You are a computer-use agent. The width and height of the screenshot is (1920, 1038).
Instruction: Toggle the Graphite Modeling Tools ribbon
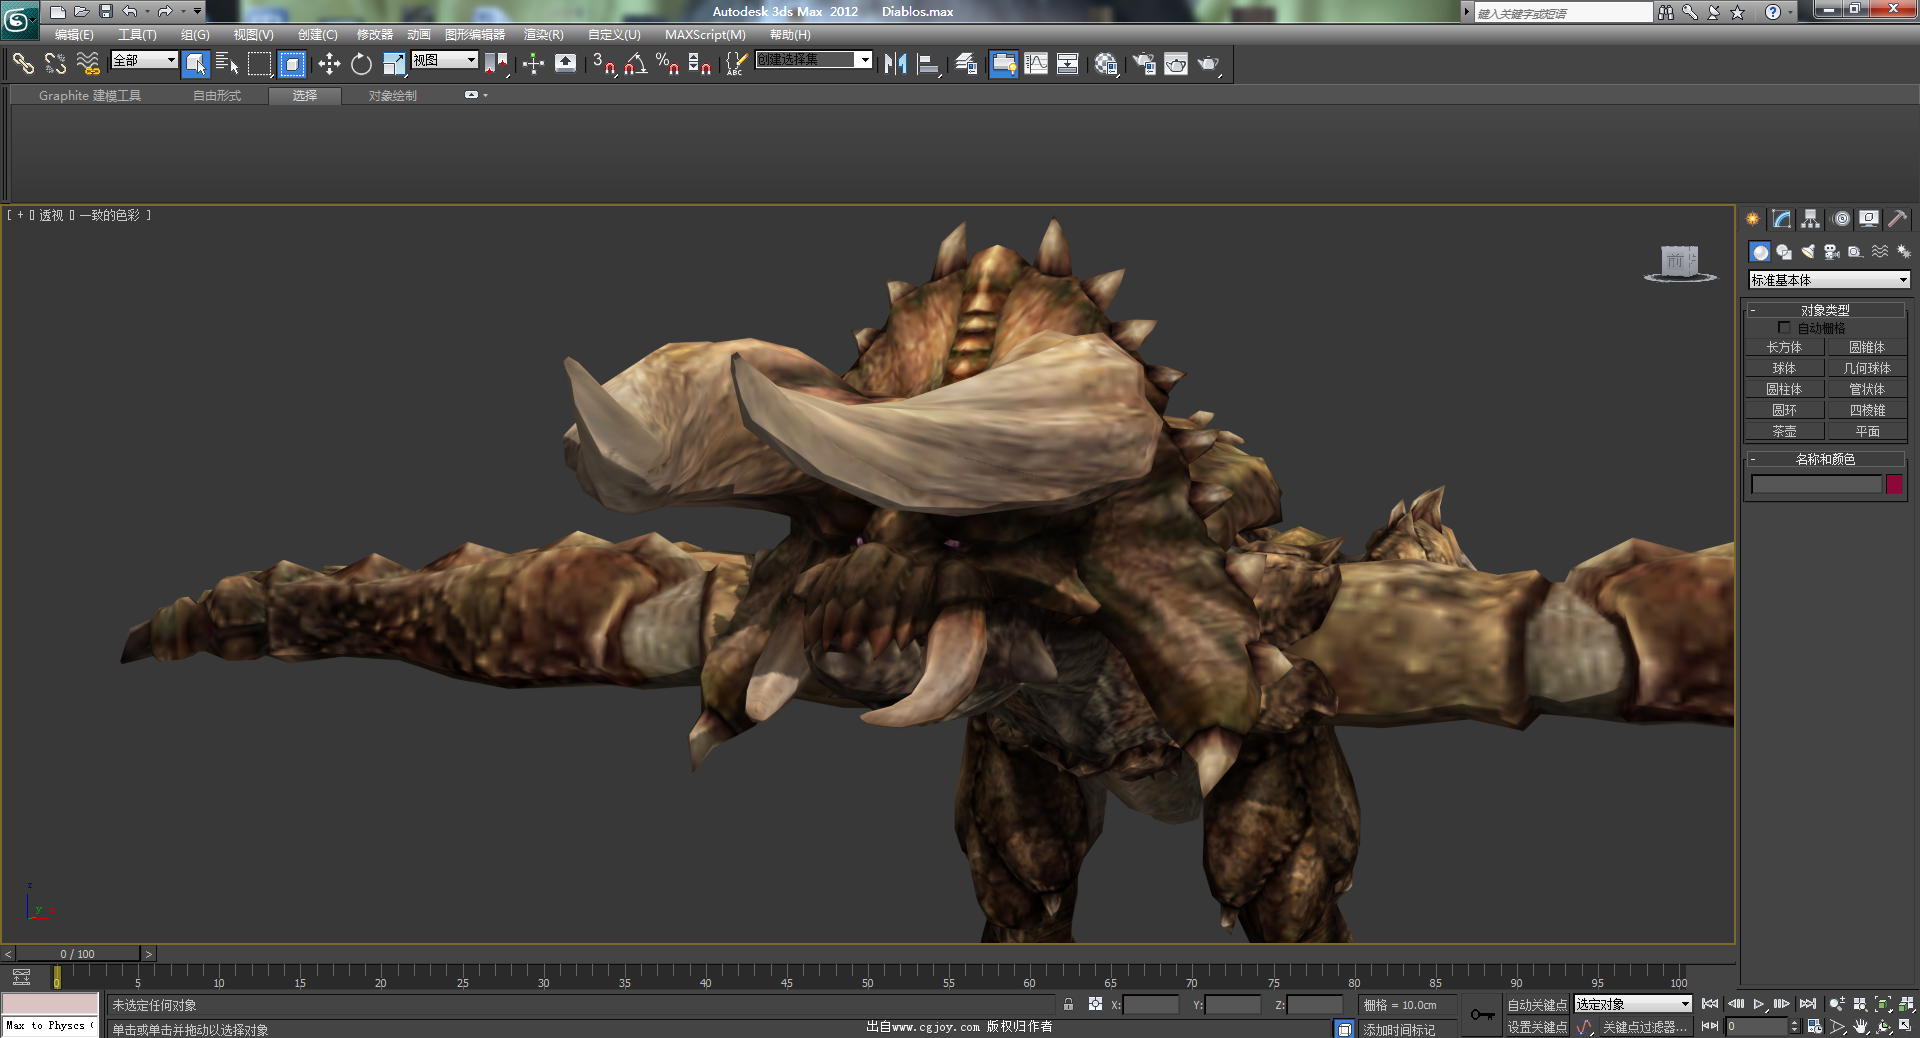(1003, 64)
